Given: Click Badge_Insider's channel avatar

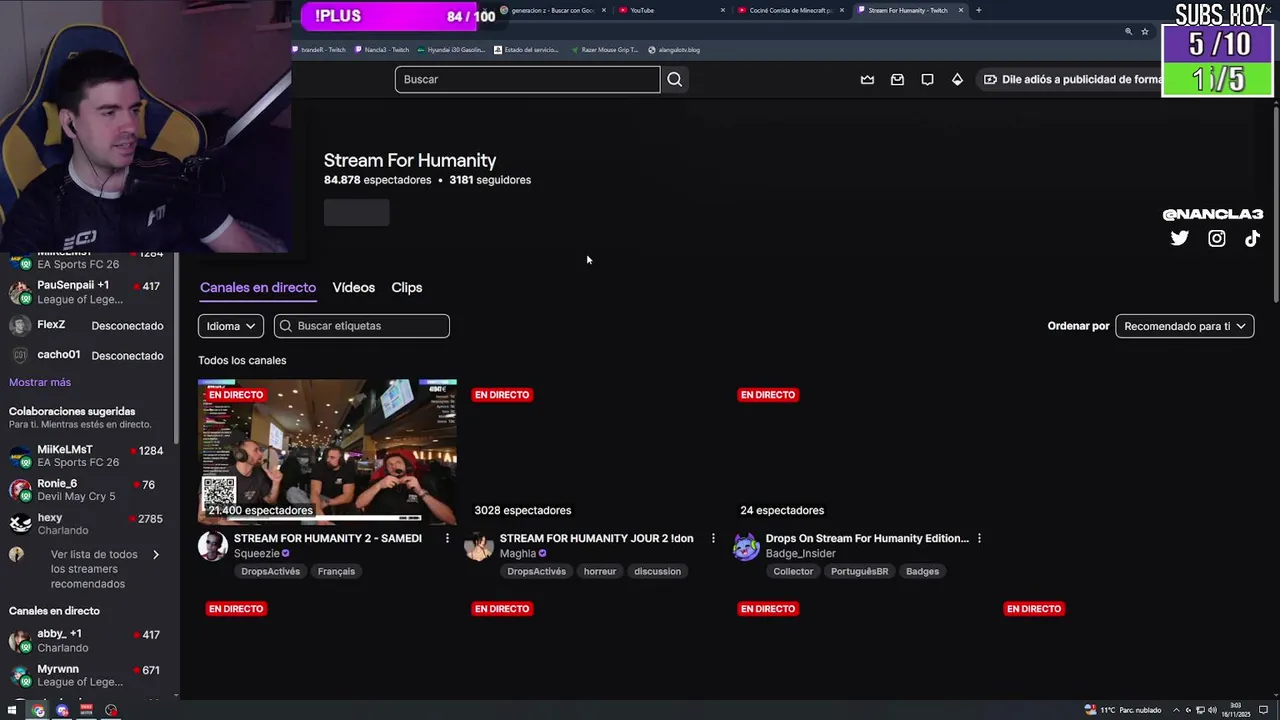Looking at the screenshot, I should click(745, 546).
